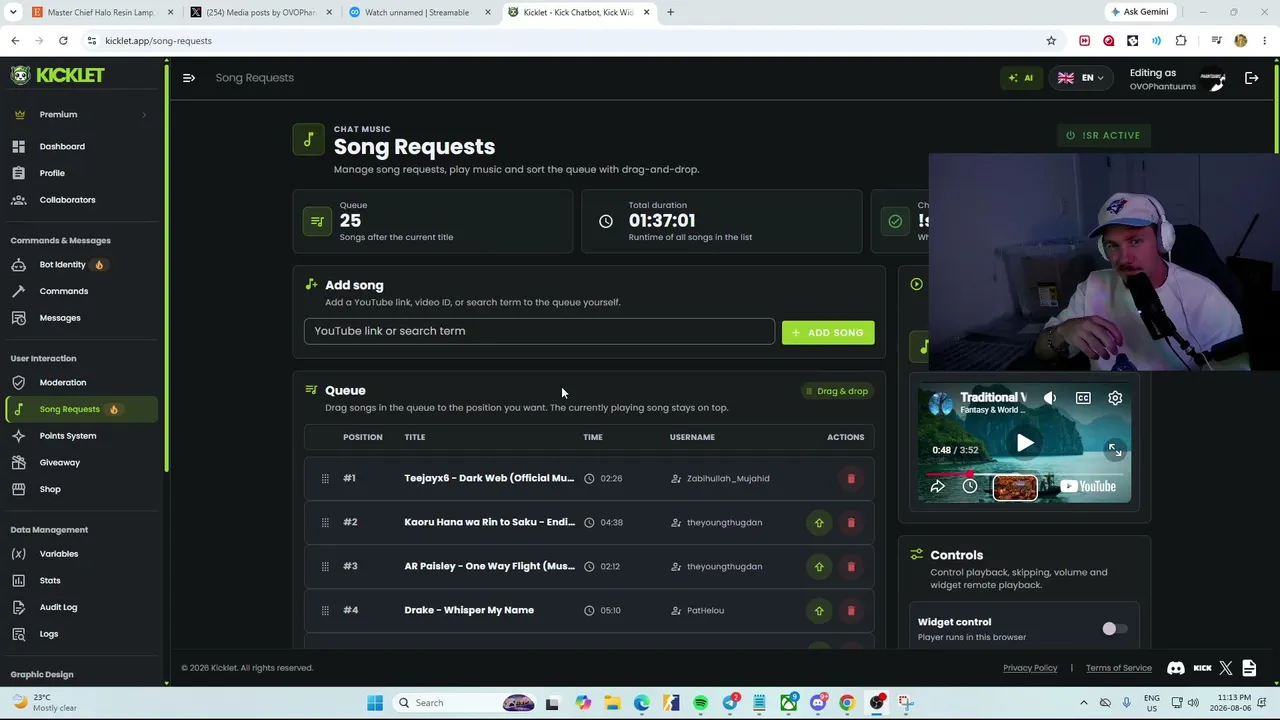
Task: Click the share arrow in the YouTube player
Action: [937, 487]
